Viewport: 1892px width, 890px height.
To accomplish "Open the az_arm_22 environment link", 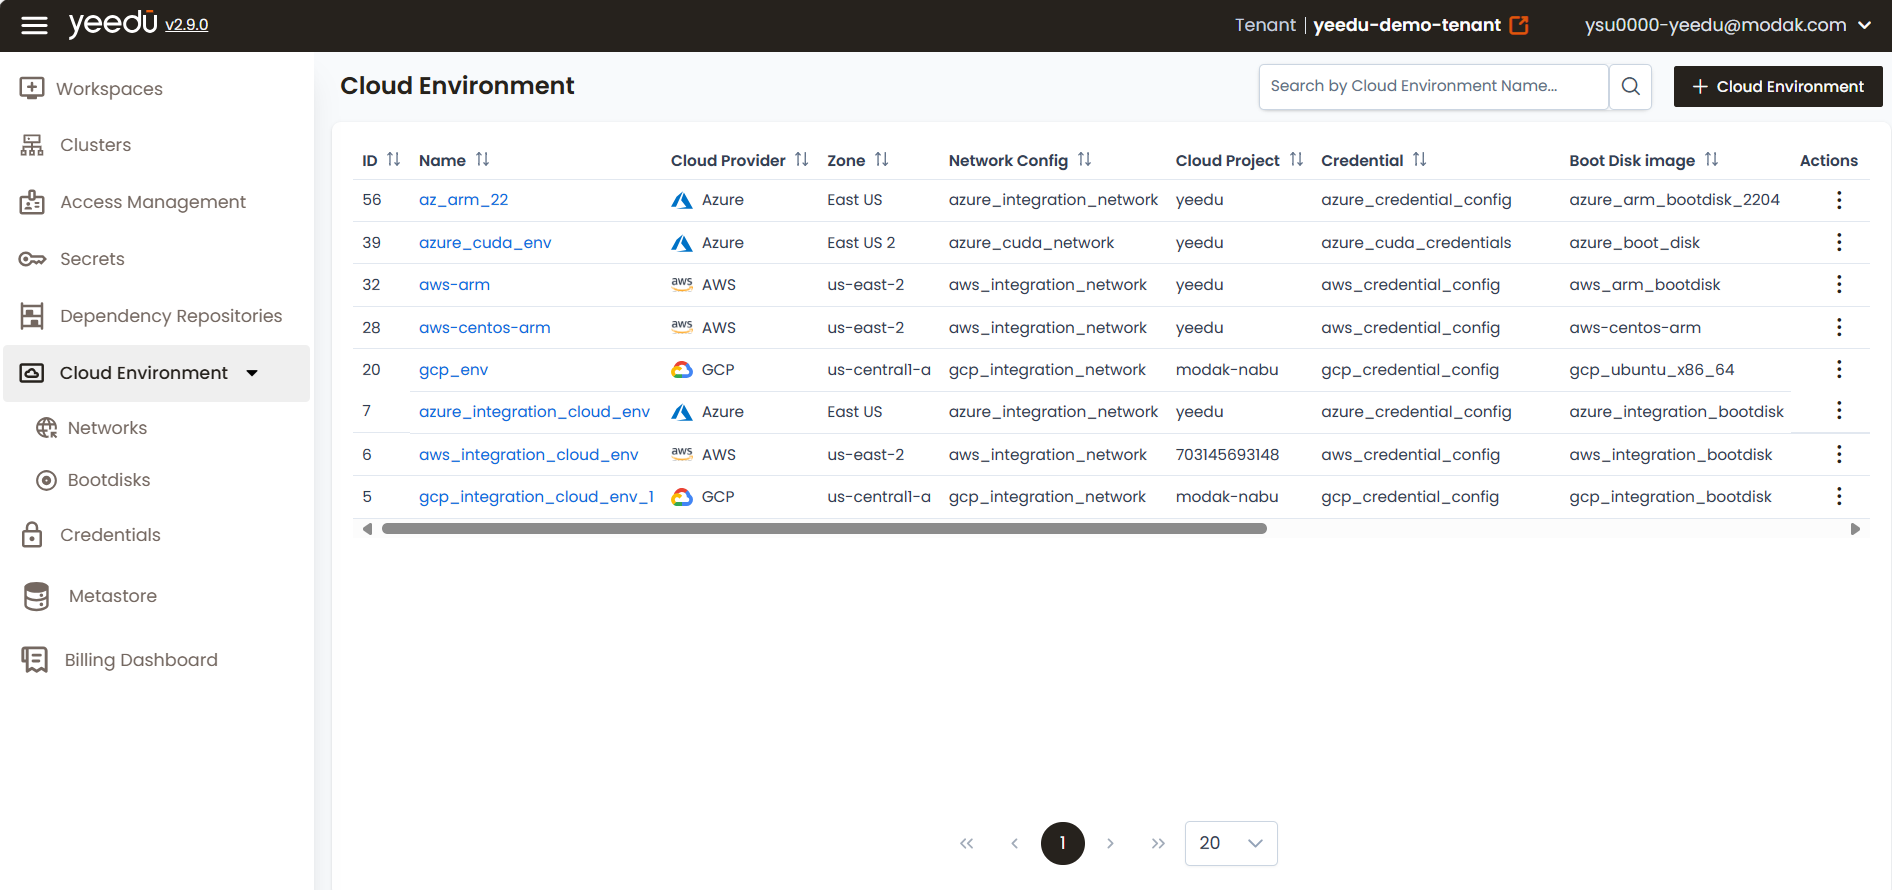I will coord(463,200).
